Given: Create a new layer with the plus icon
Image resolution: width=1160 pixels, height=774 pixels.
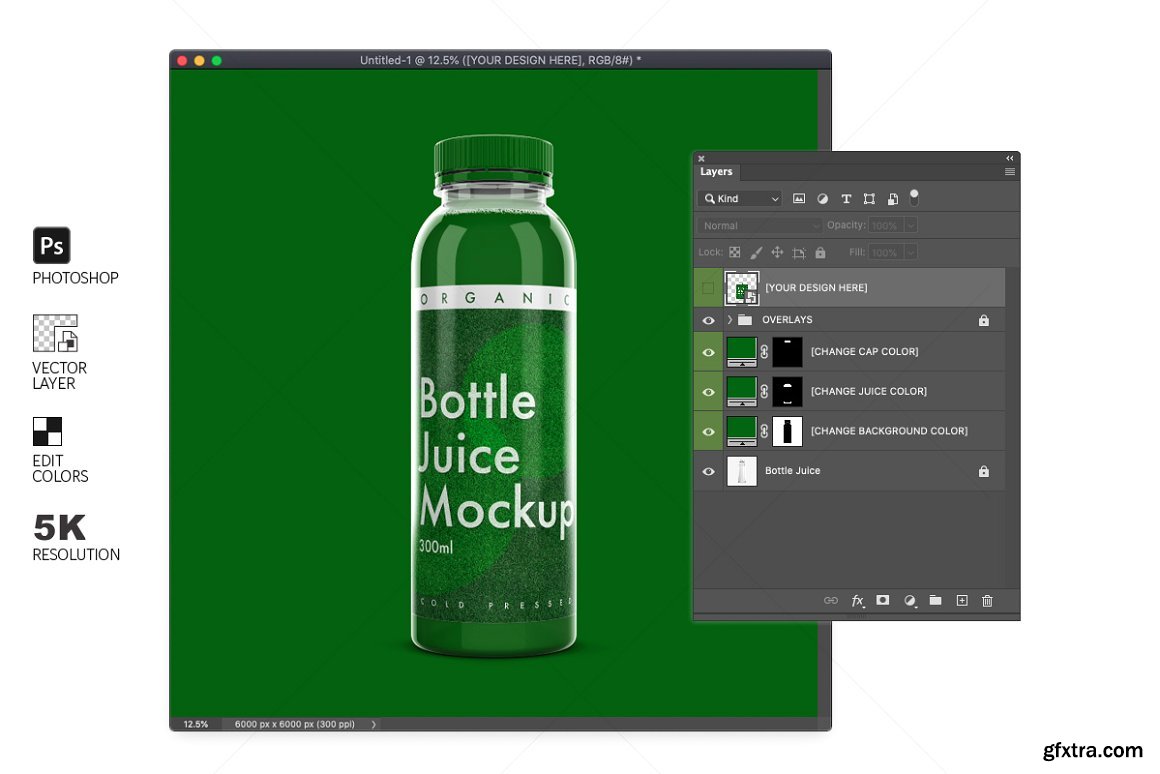Looking at the screenshot, I should 962,601.
